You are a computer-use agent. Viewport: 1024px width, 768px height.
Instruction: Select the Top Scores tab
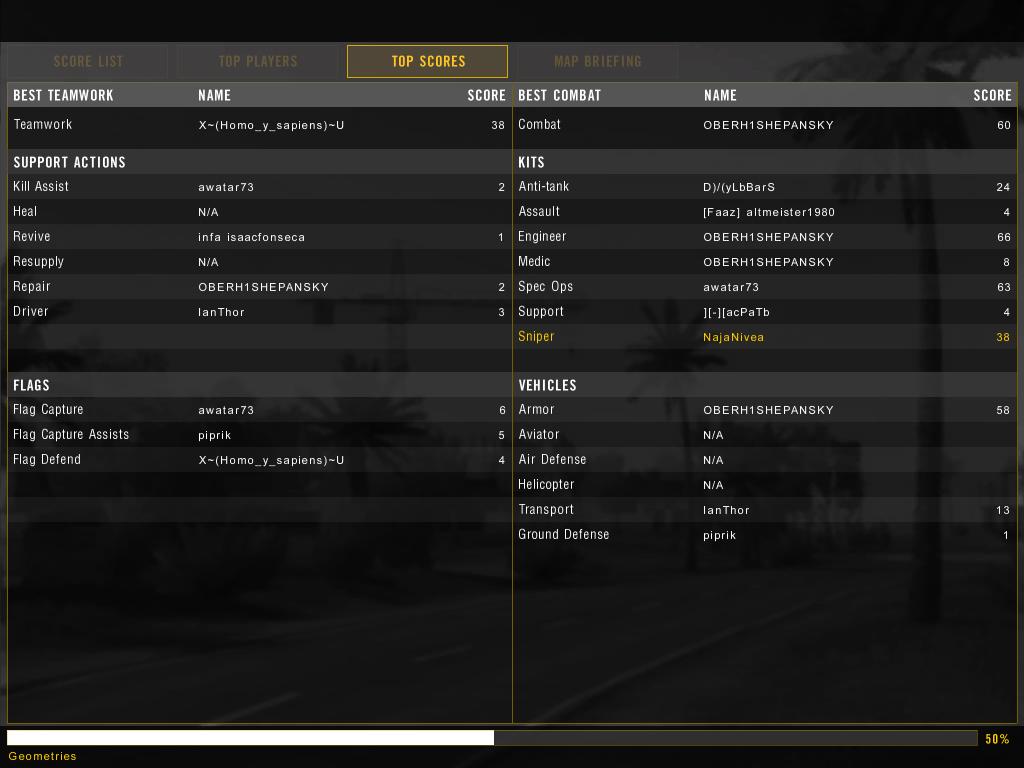tap(428, 61)
